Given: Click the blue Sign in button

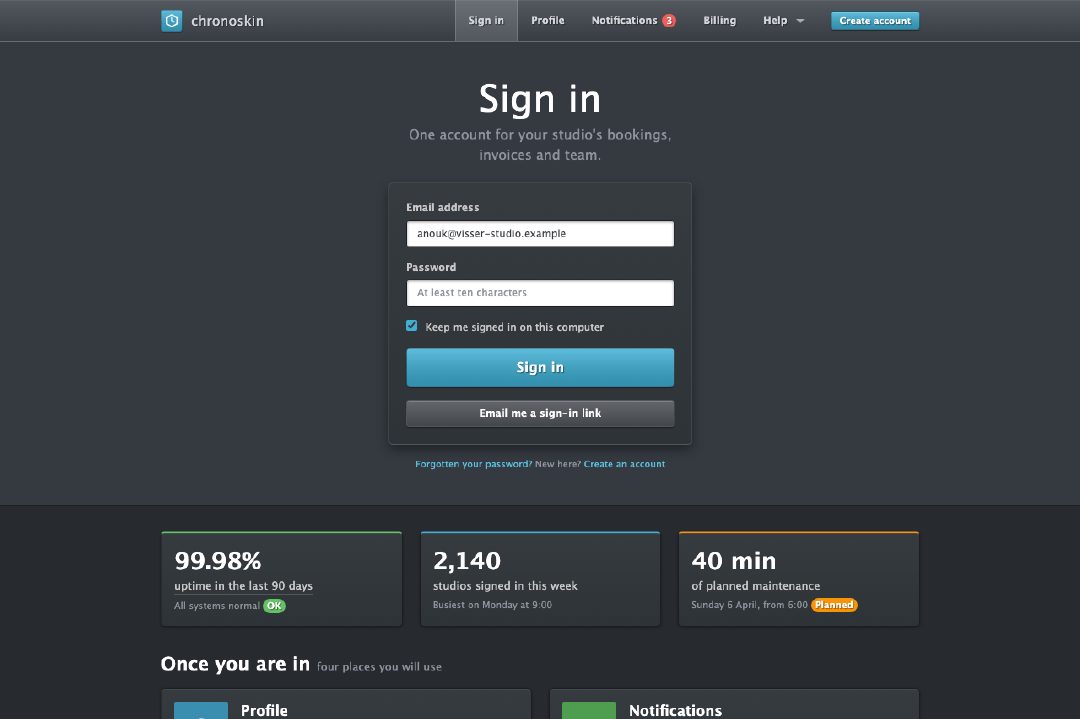Looking at the screenshot, I should 540,367.
